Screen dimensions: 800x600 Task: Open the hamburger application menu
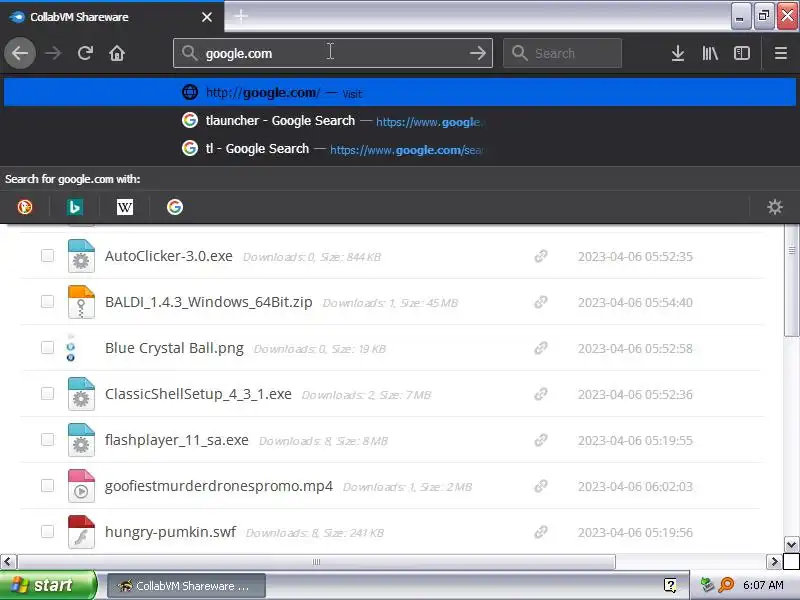(781, 53)
